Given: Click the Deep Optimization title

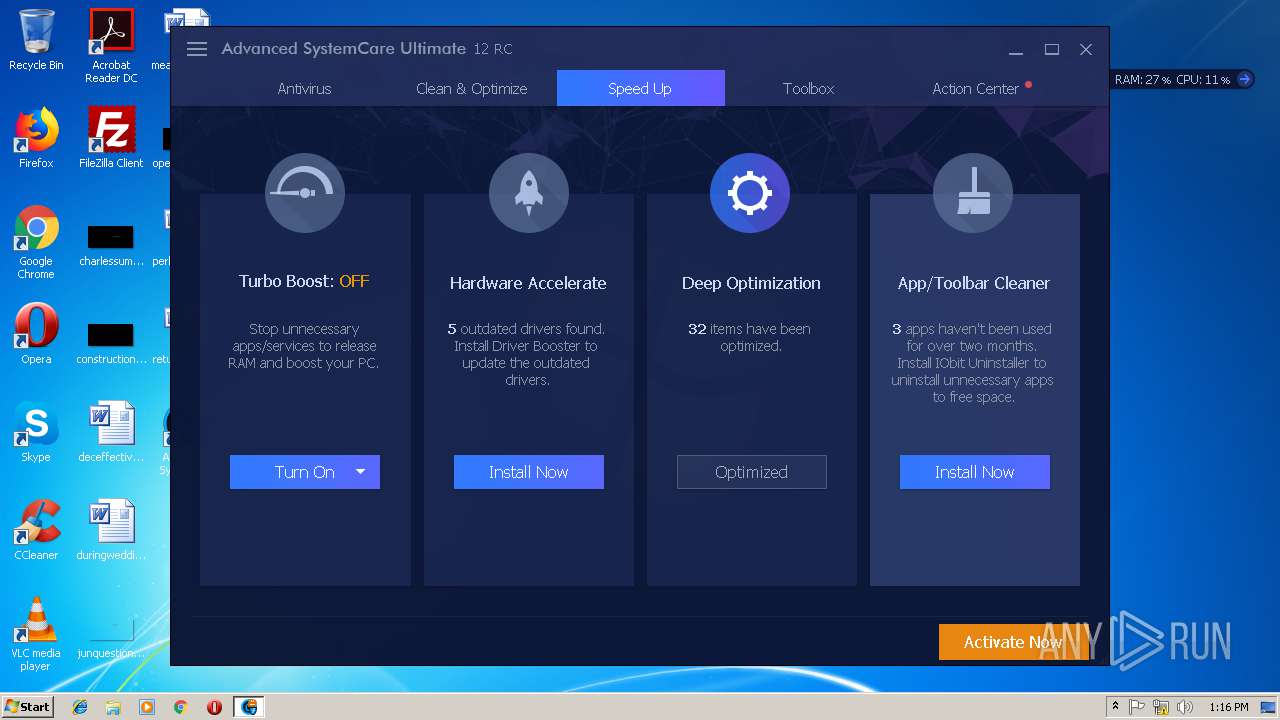Looking at the screenshot, I should point(751,283).
